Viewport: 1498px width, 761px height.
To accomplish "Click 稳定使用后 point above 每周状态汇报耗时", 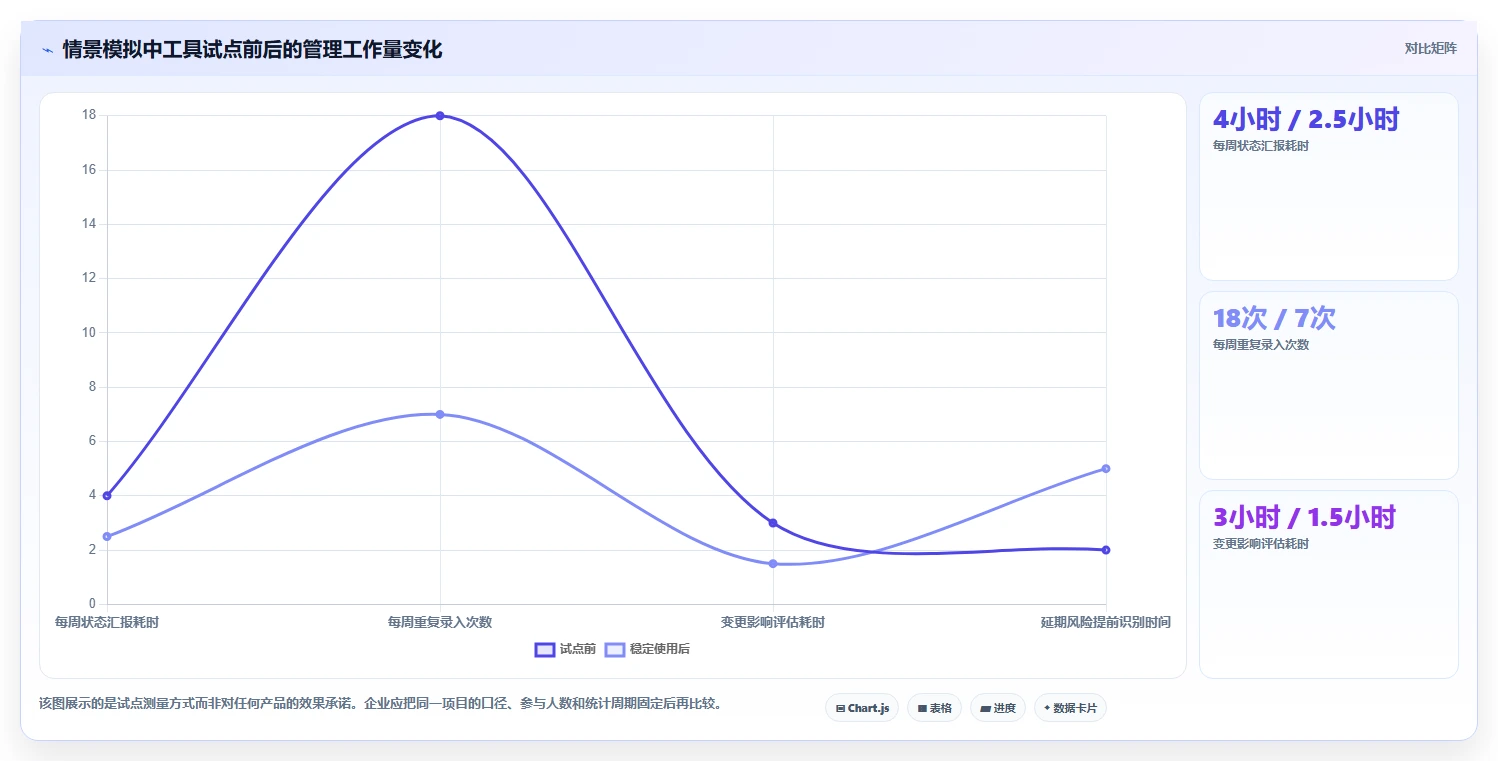I will 107,536.
